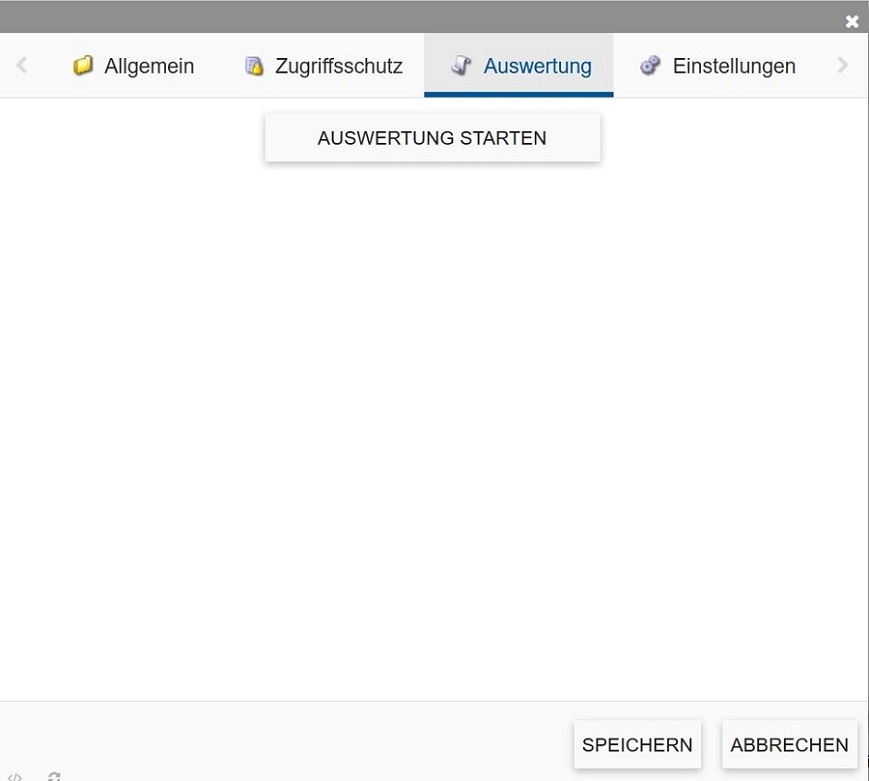This screenshot has height=781, width=869.
Task: Click the refresh icon at bottom left
Action: coord(53,776)
